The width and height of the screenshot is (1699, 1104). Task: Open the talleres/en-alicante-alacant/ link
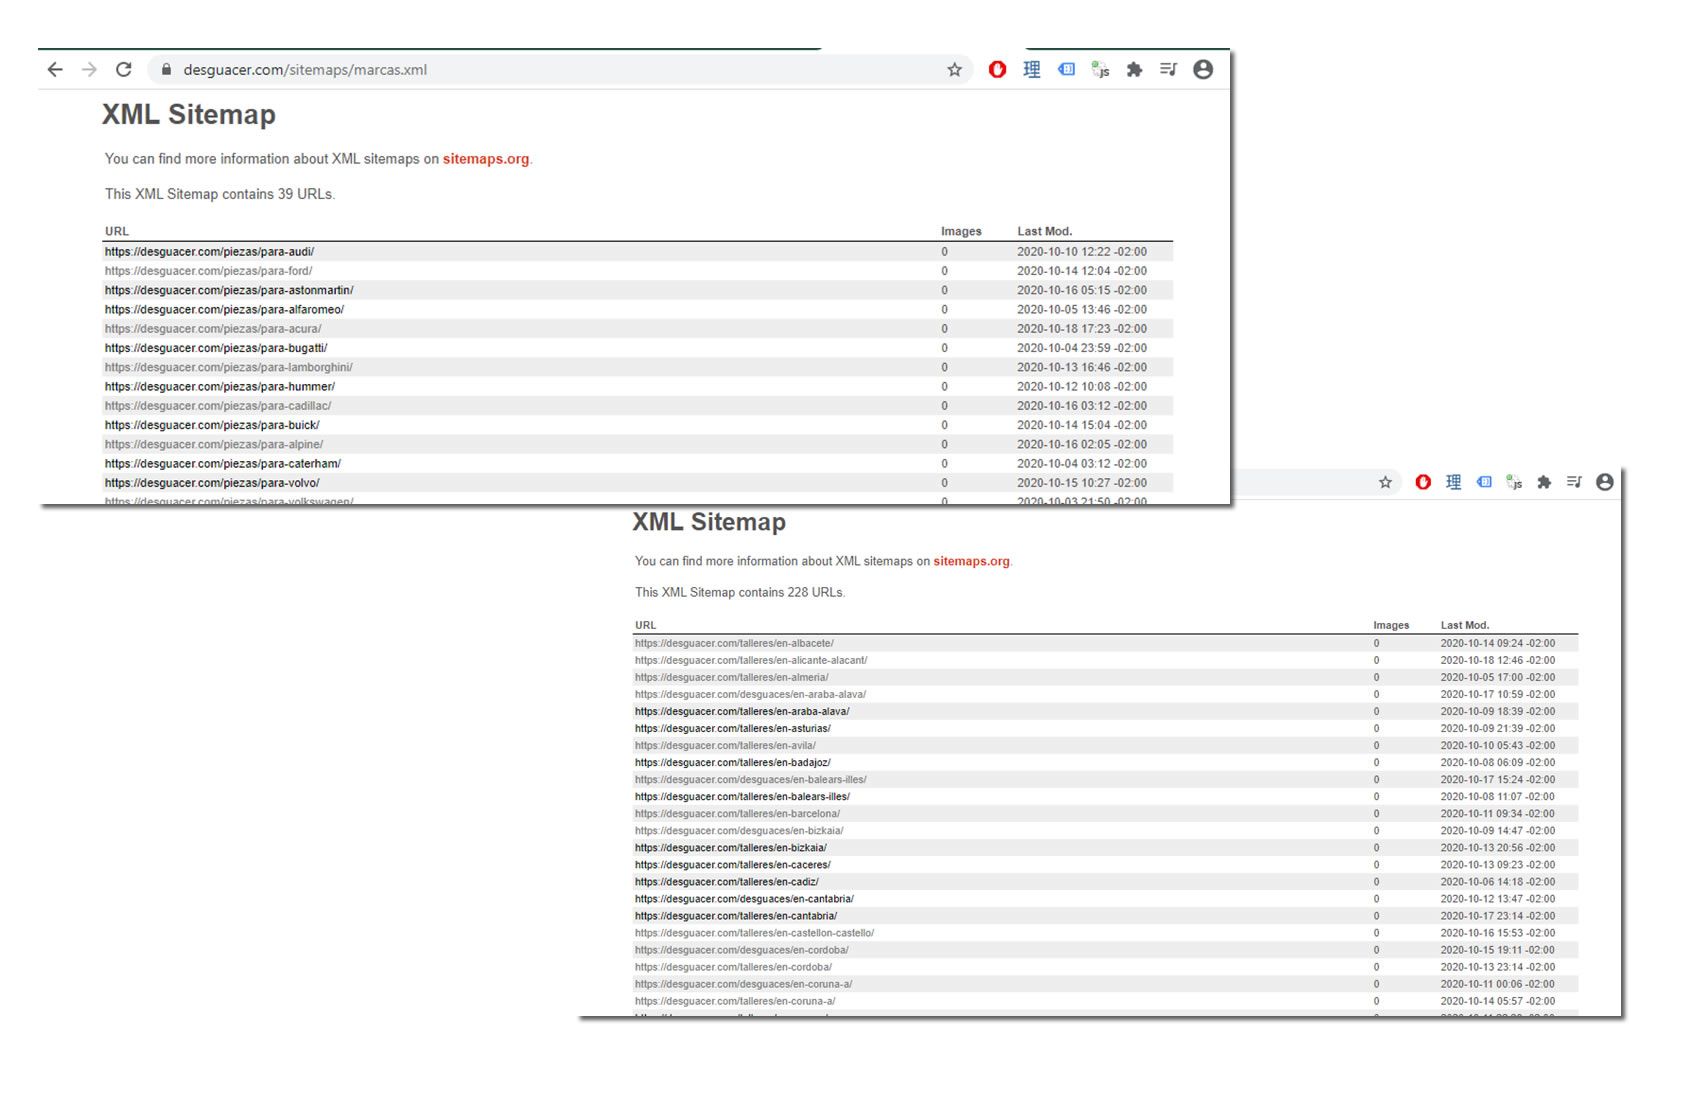(x=751, y=660)
